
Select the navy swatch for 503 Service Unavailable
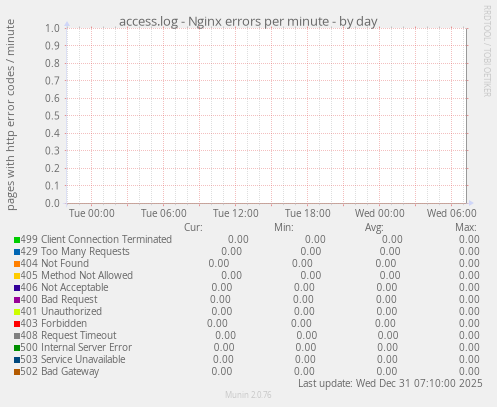pyautogui.click(x=17, y=360)
